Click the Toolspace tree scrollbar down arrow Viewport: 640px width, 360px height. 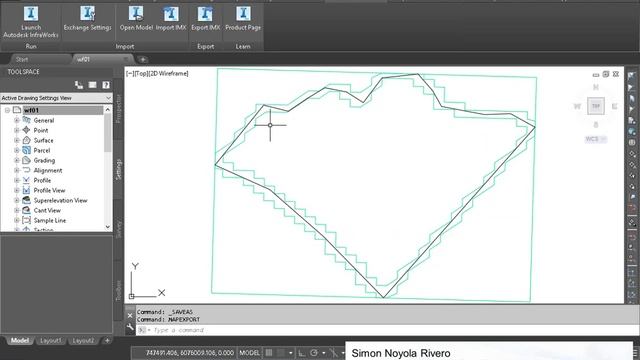point(108,227)
